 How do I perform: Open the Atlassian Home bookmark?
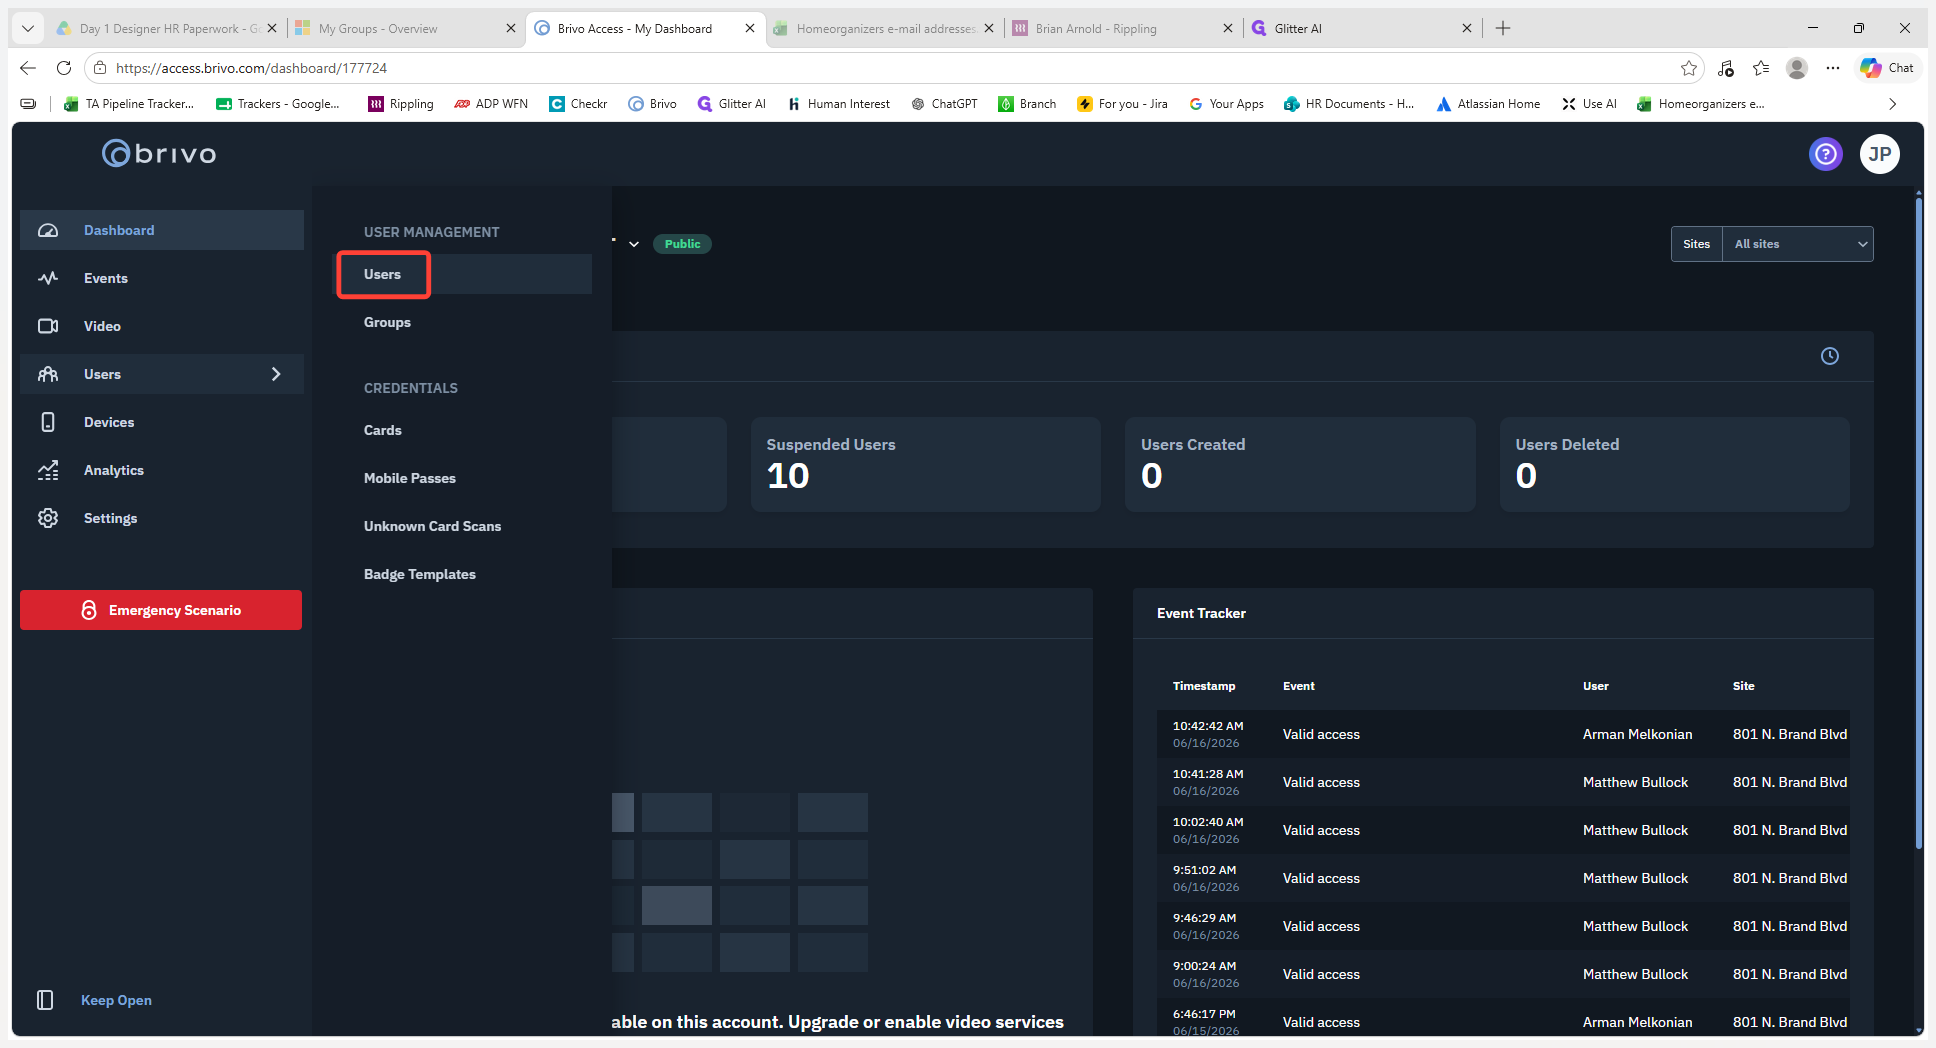1488,104
